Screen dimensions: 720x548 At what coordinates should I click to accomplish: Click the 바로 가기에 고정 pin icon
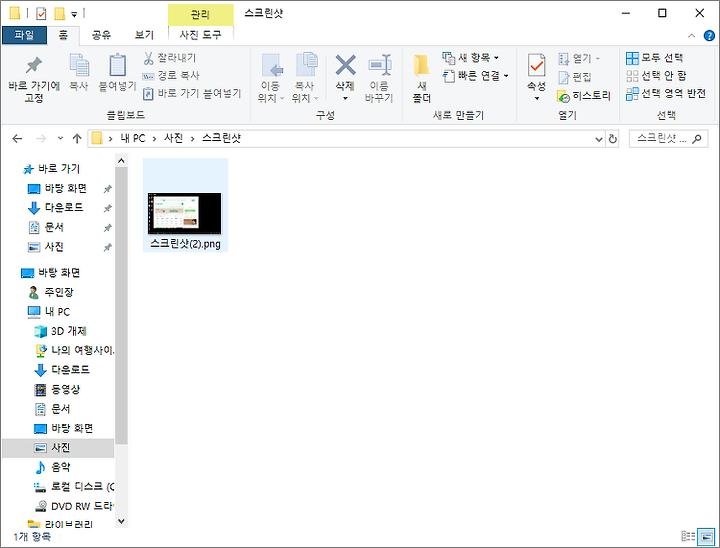(34, 66)
